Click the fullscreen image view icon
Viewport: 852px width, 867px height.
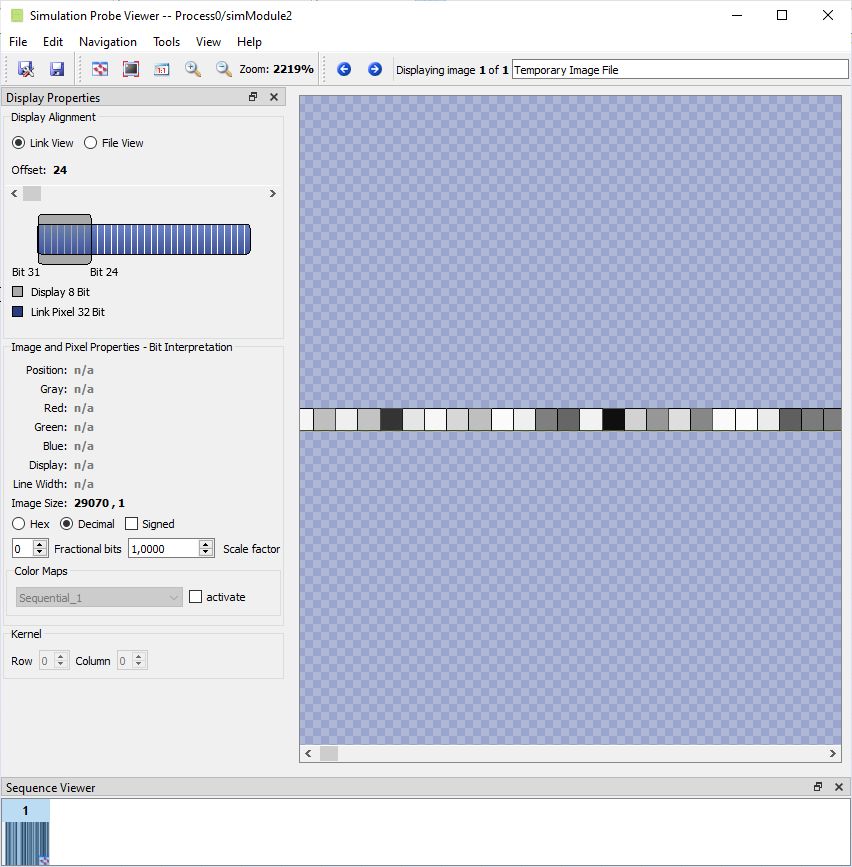coord(131,69)
